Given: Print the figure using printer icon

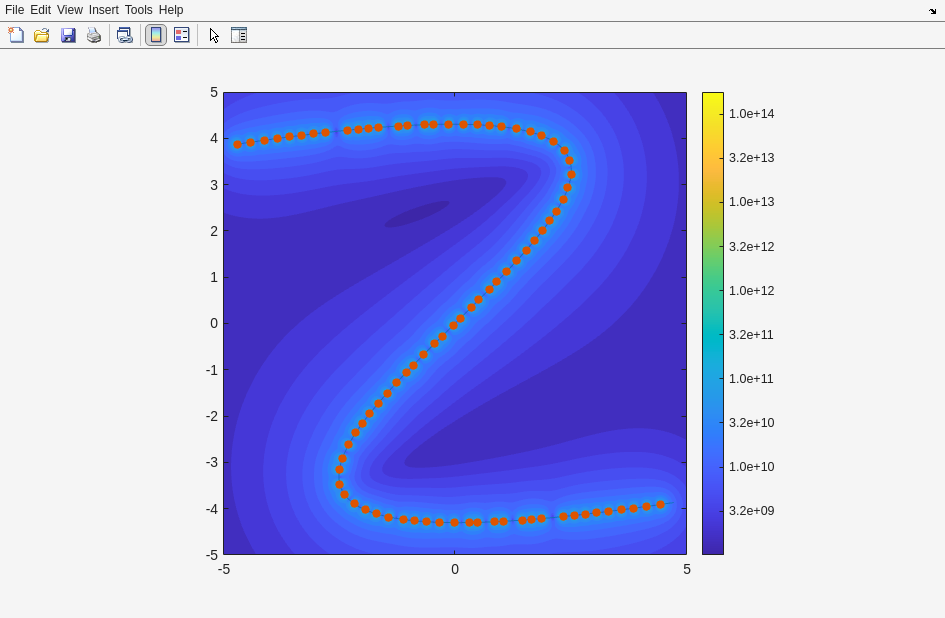Looking at the screenshot, I should 94,35.
